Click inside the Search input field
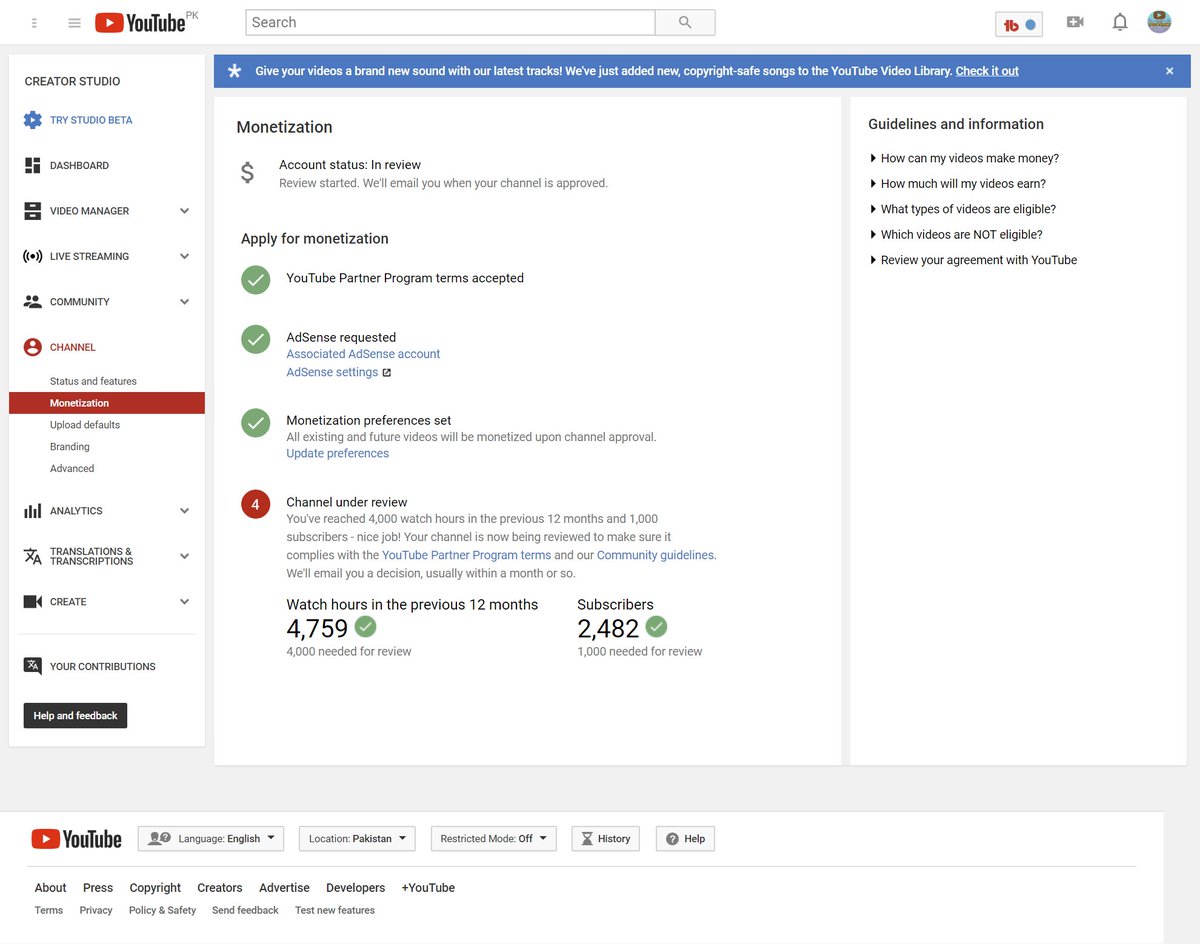Screen dimensions: 1200x944 coord(450,22)
